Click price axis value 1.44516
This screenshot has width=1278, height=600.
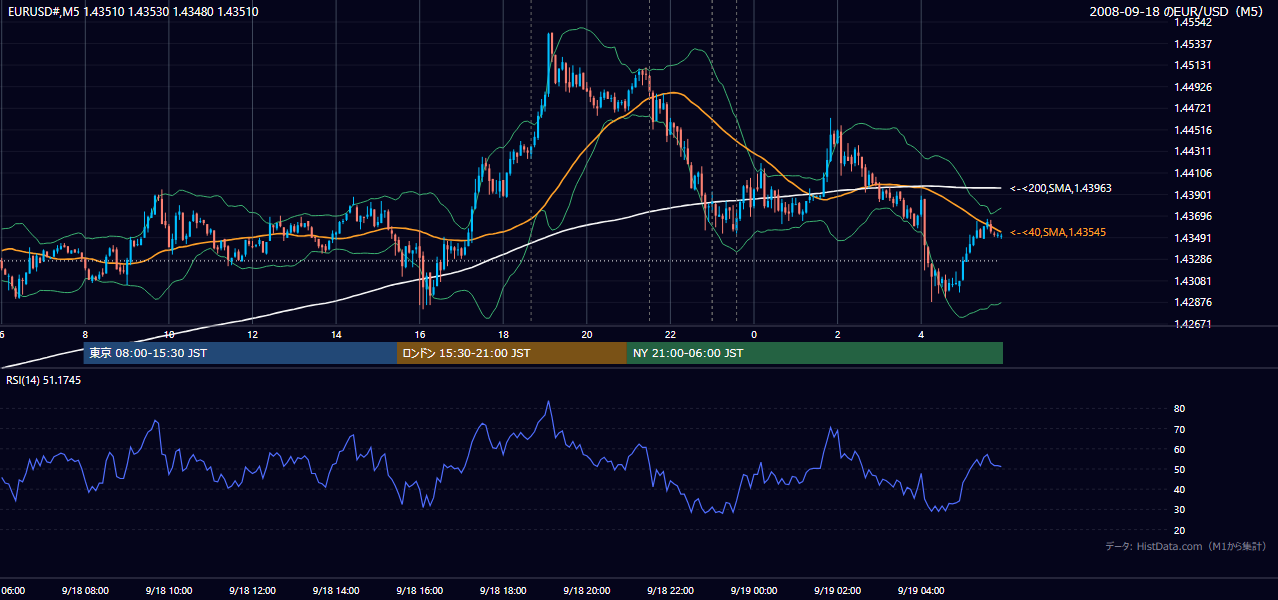1194,130
